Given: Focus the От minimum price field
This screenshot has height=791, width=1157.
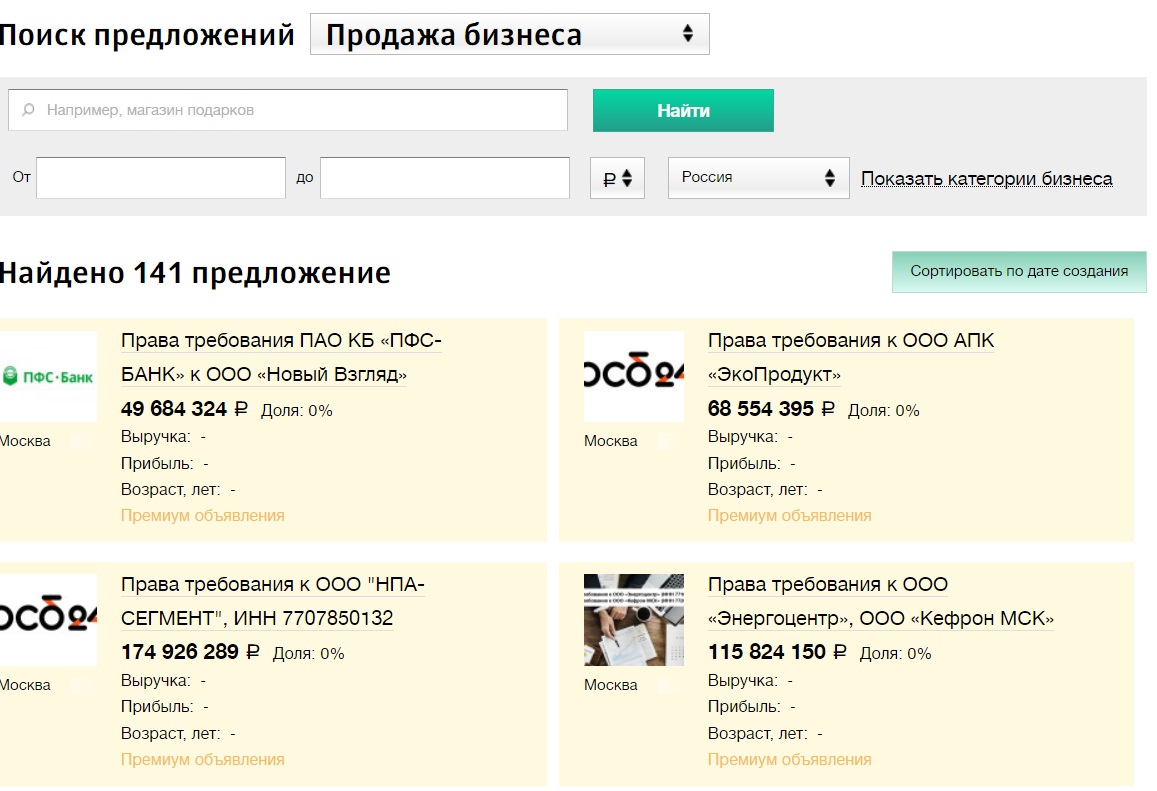Looking at the screenshot, I should pos(161,178).
